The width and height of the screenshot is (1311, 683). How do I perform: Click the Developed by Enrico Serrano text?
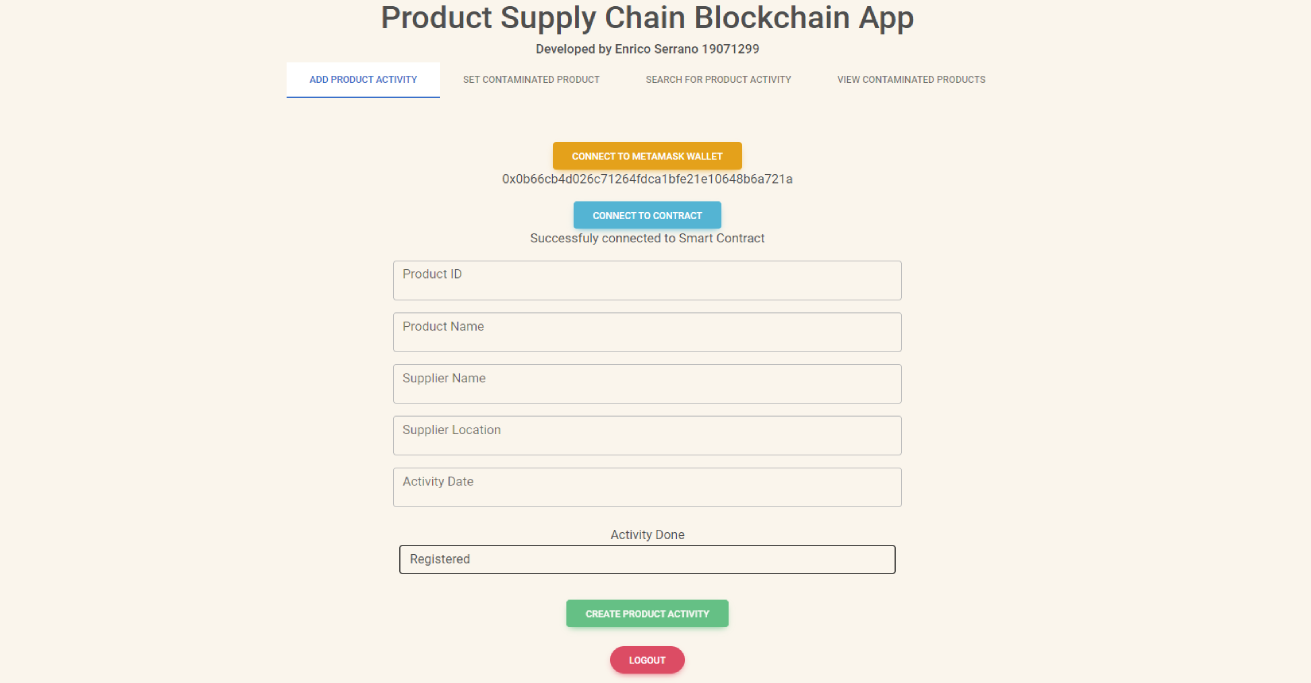point(647,48)
